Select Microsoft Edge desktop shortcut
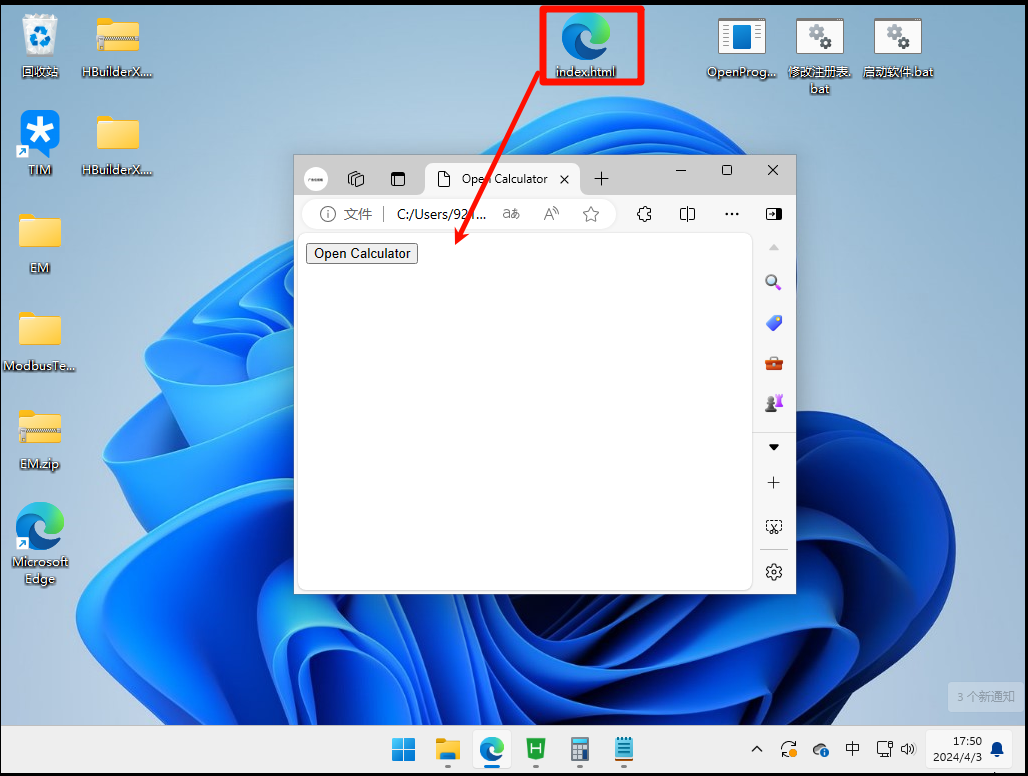 (x=40, y=544)
